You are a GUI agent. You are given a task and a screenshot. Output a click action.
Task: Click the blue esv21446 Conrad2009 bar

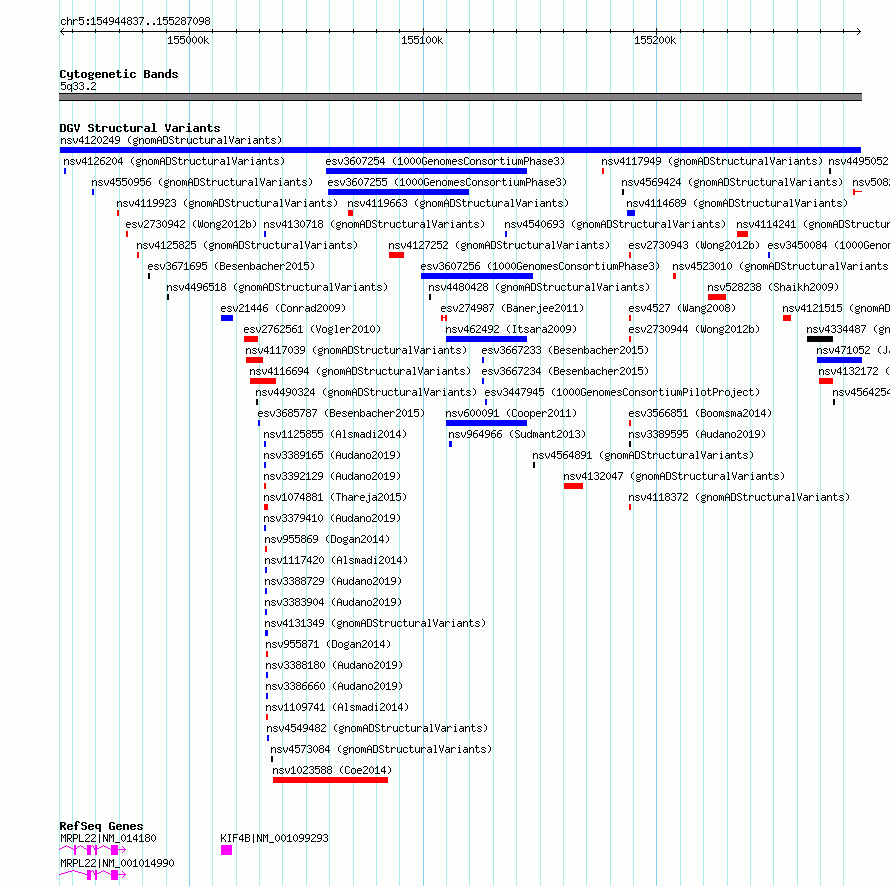227,318
